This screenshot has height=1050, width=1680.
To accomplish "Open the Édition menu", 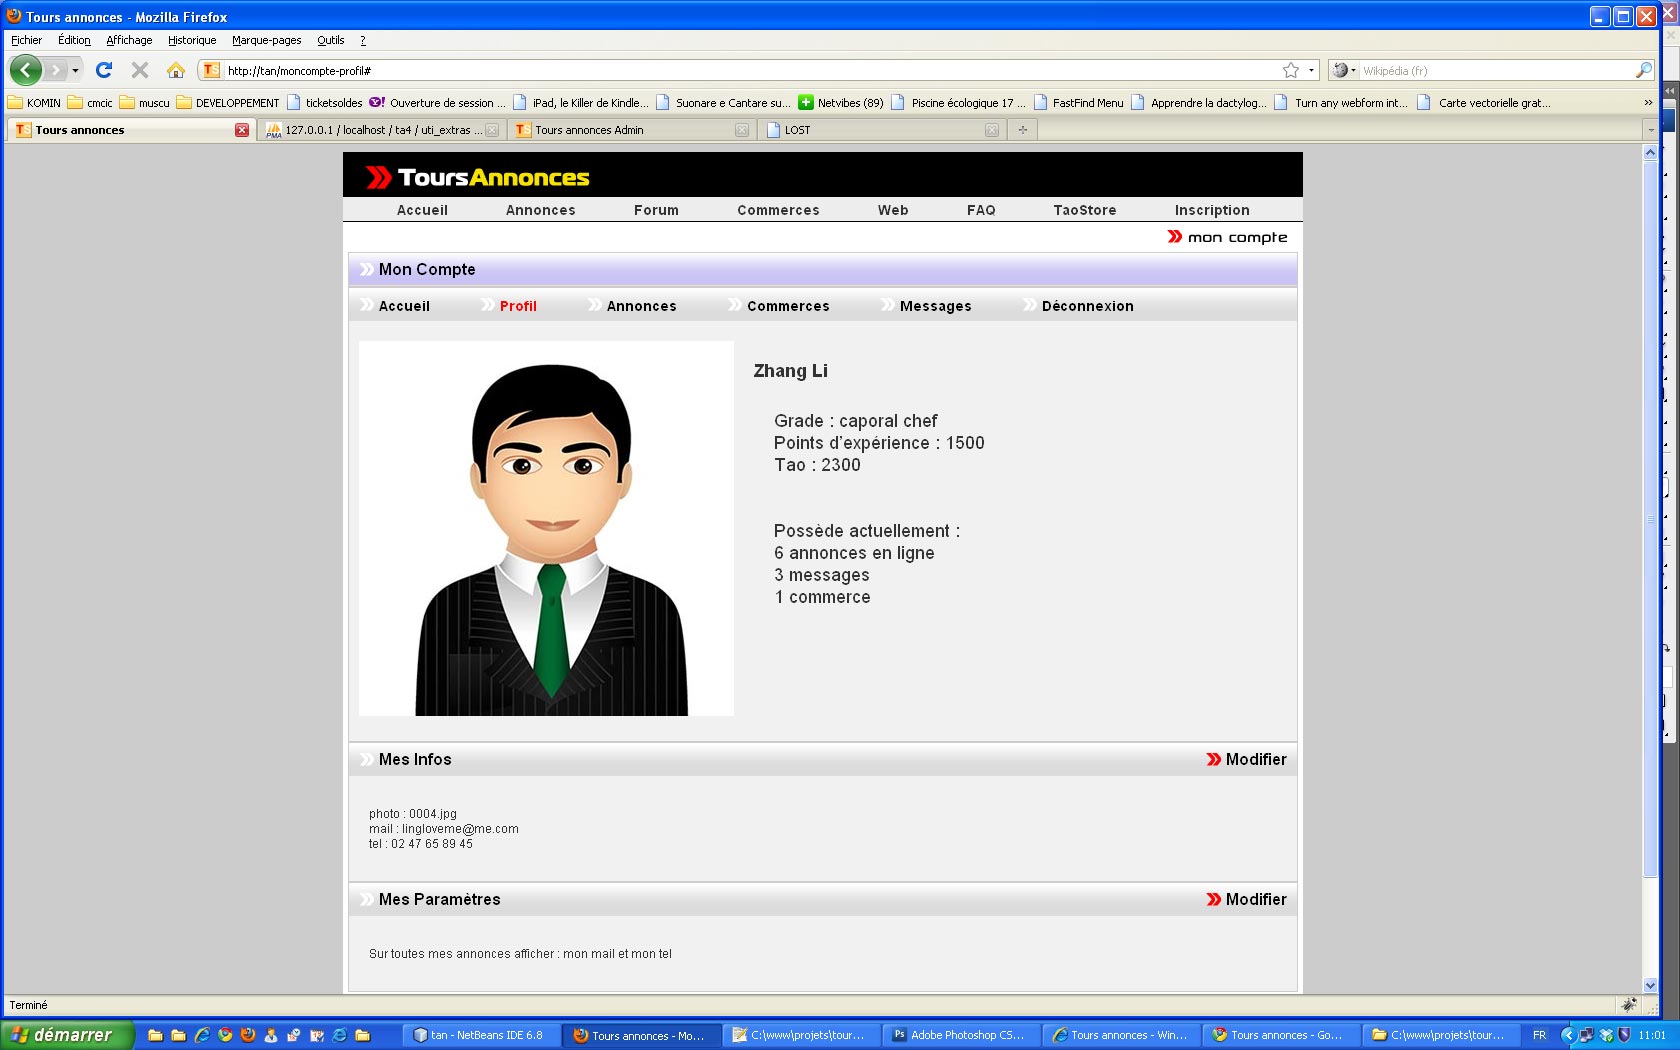I will 74,40.
